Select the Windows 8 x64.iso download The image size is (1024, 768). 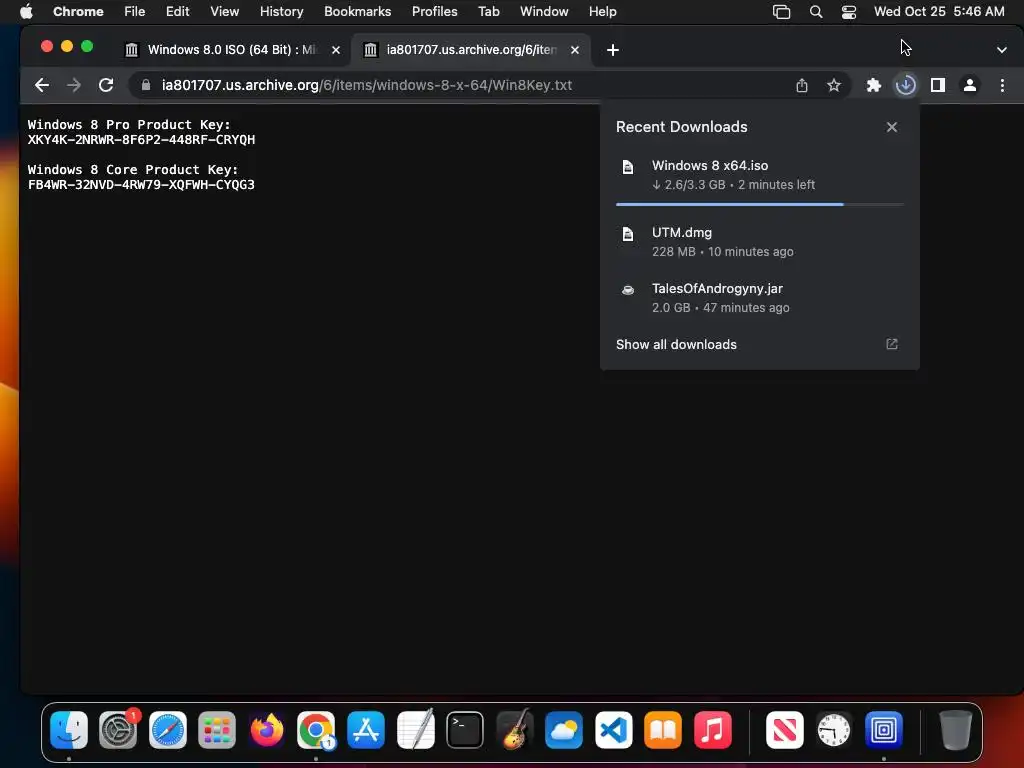[760, 175]
